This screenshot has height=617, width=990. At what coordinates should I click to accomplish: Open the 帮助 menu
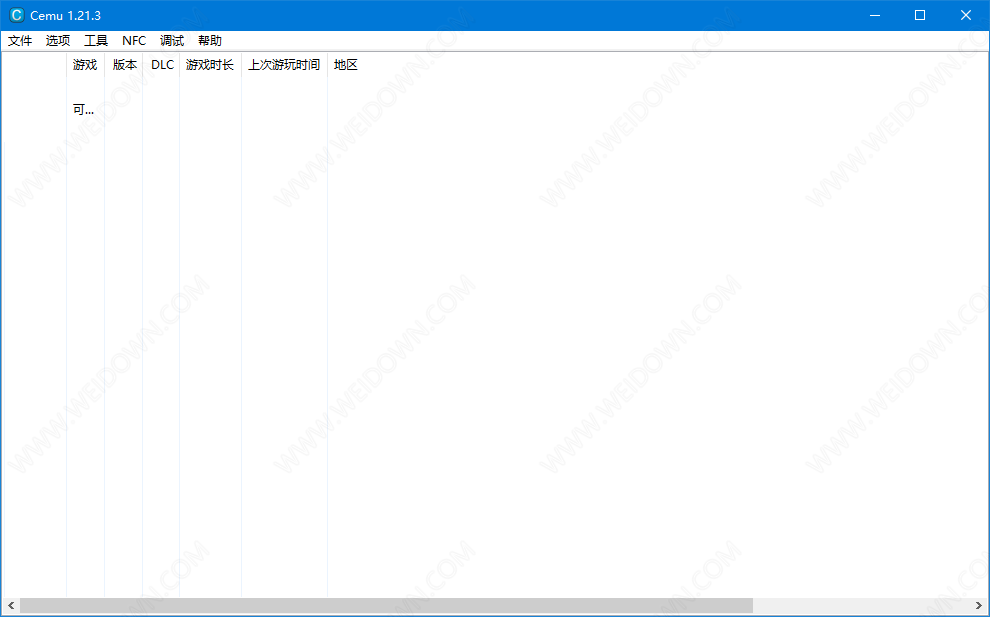[210, 41]
